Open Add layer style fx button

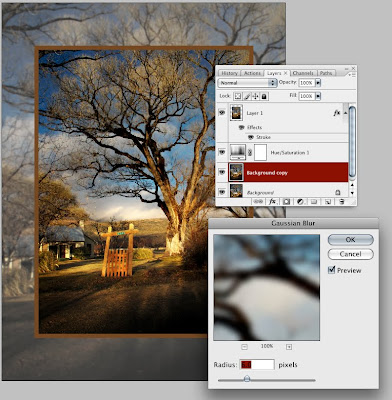272,202
